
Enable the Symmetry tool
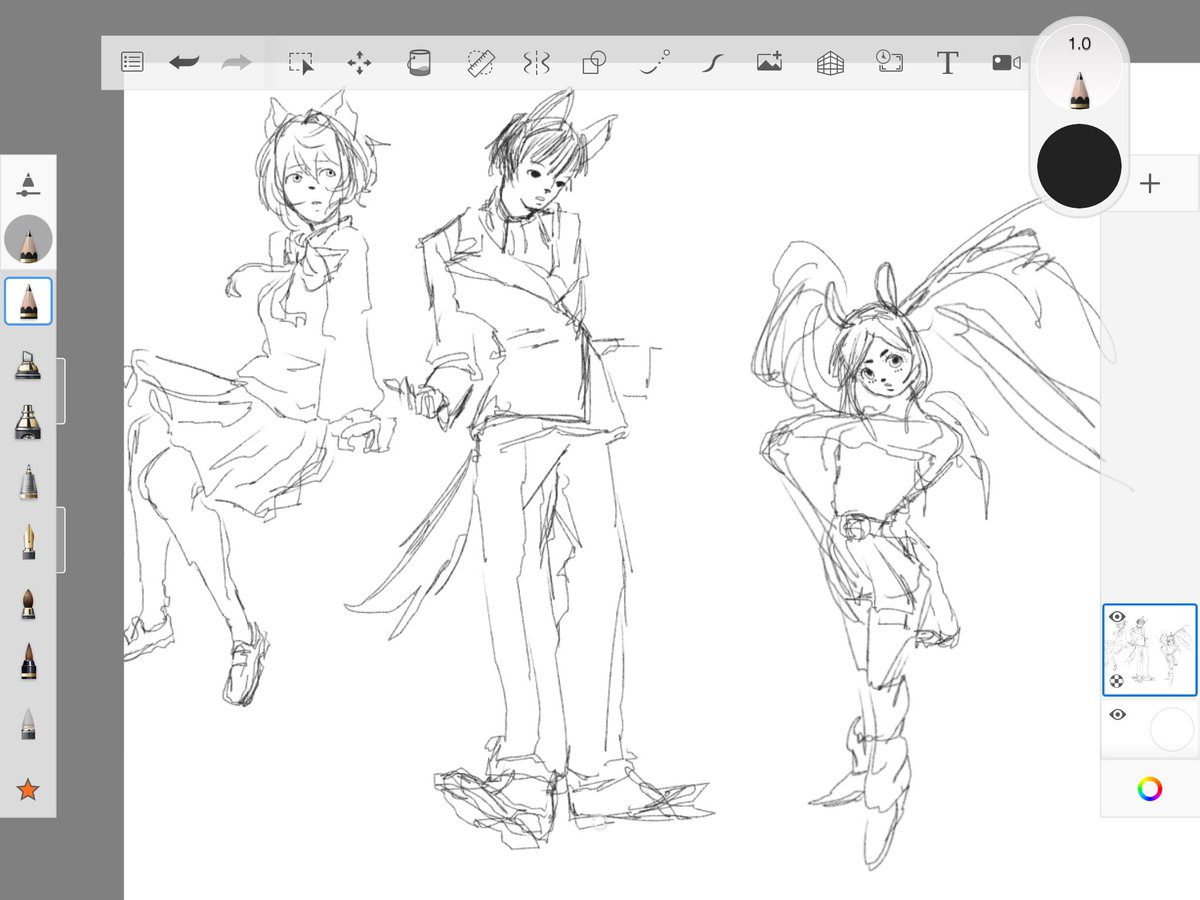536,63
